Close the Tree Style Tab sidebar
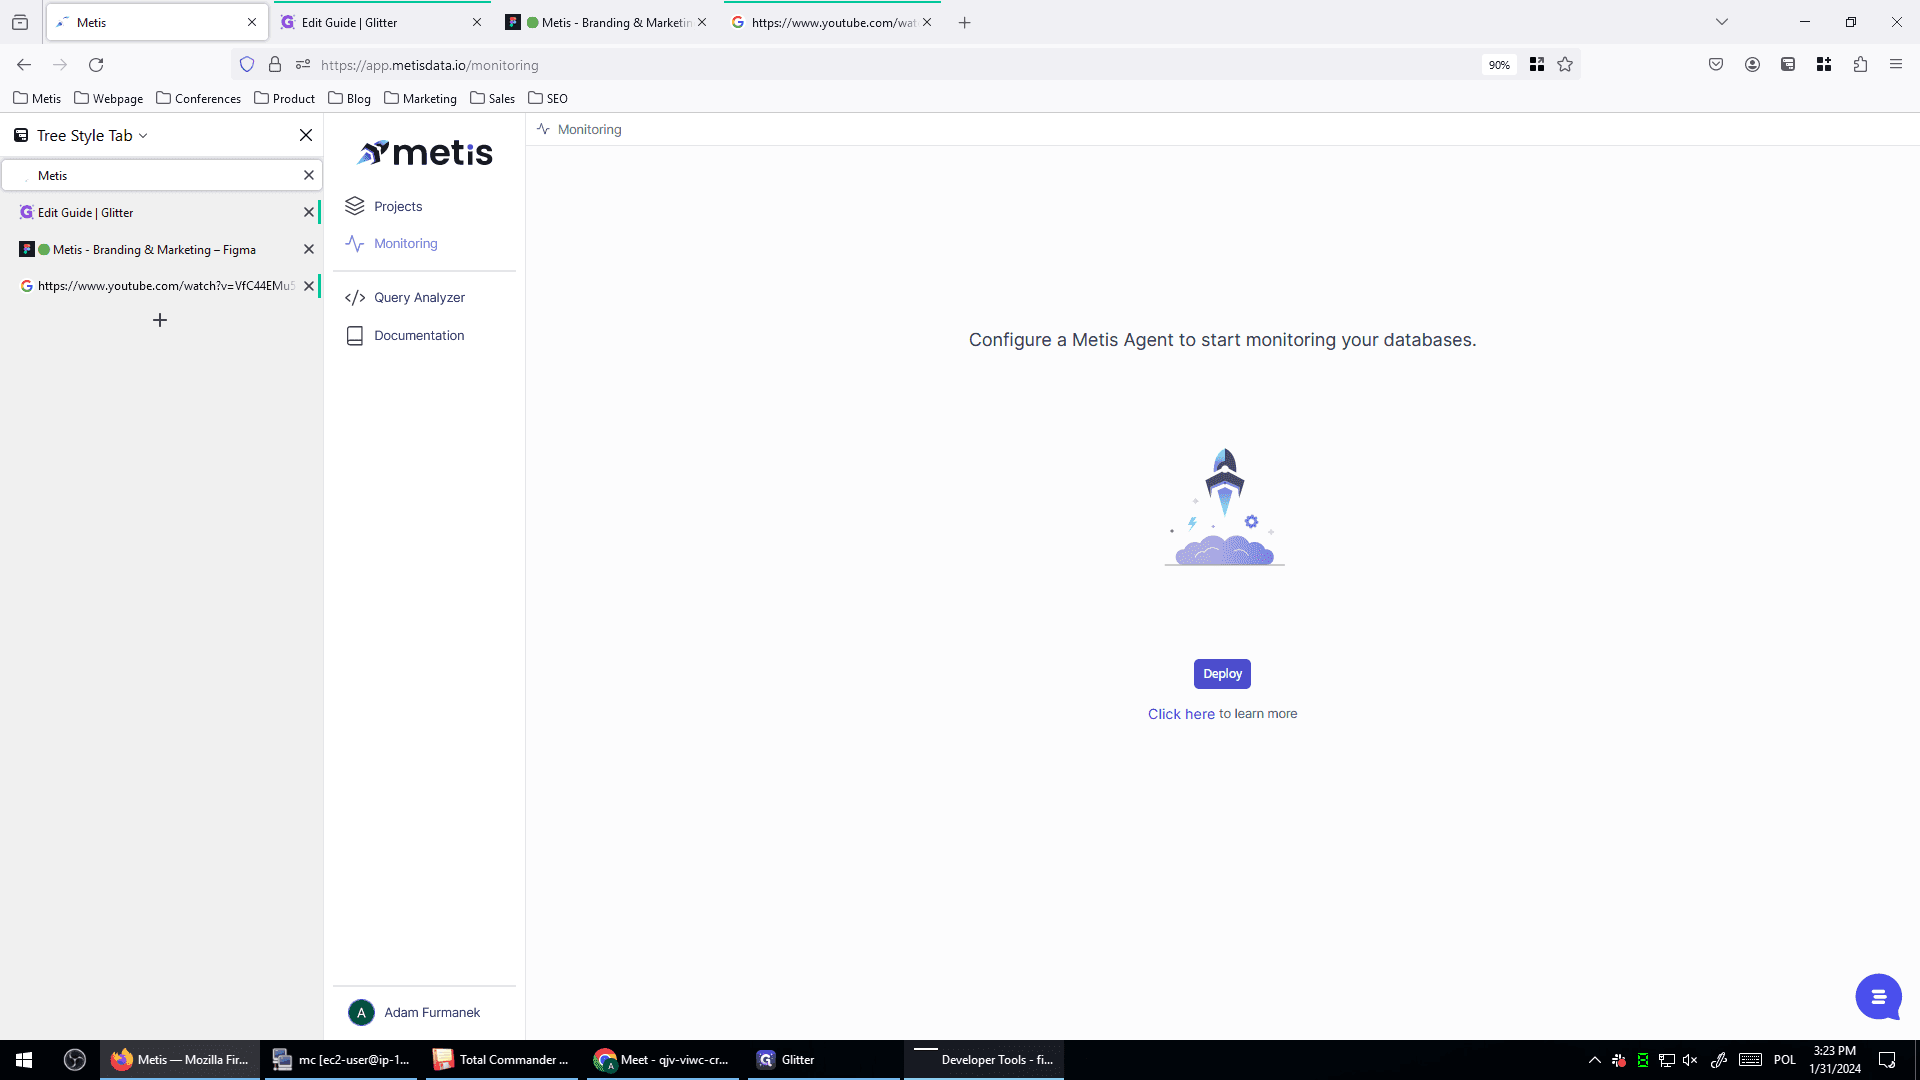The width and height of the screenshot is (1920, 1080). pos(306,135)
